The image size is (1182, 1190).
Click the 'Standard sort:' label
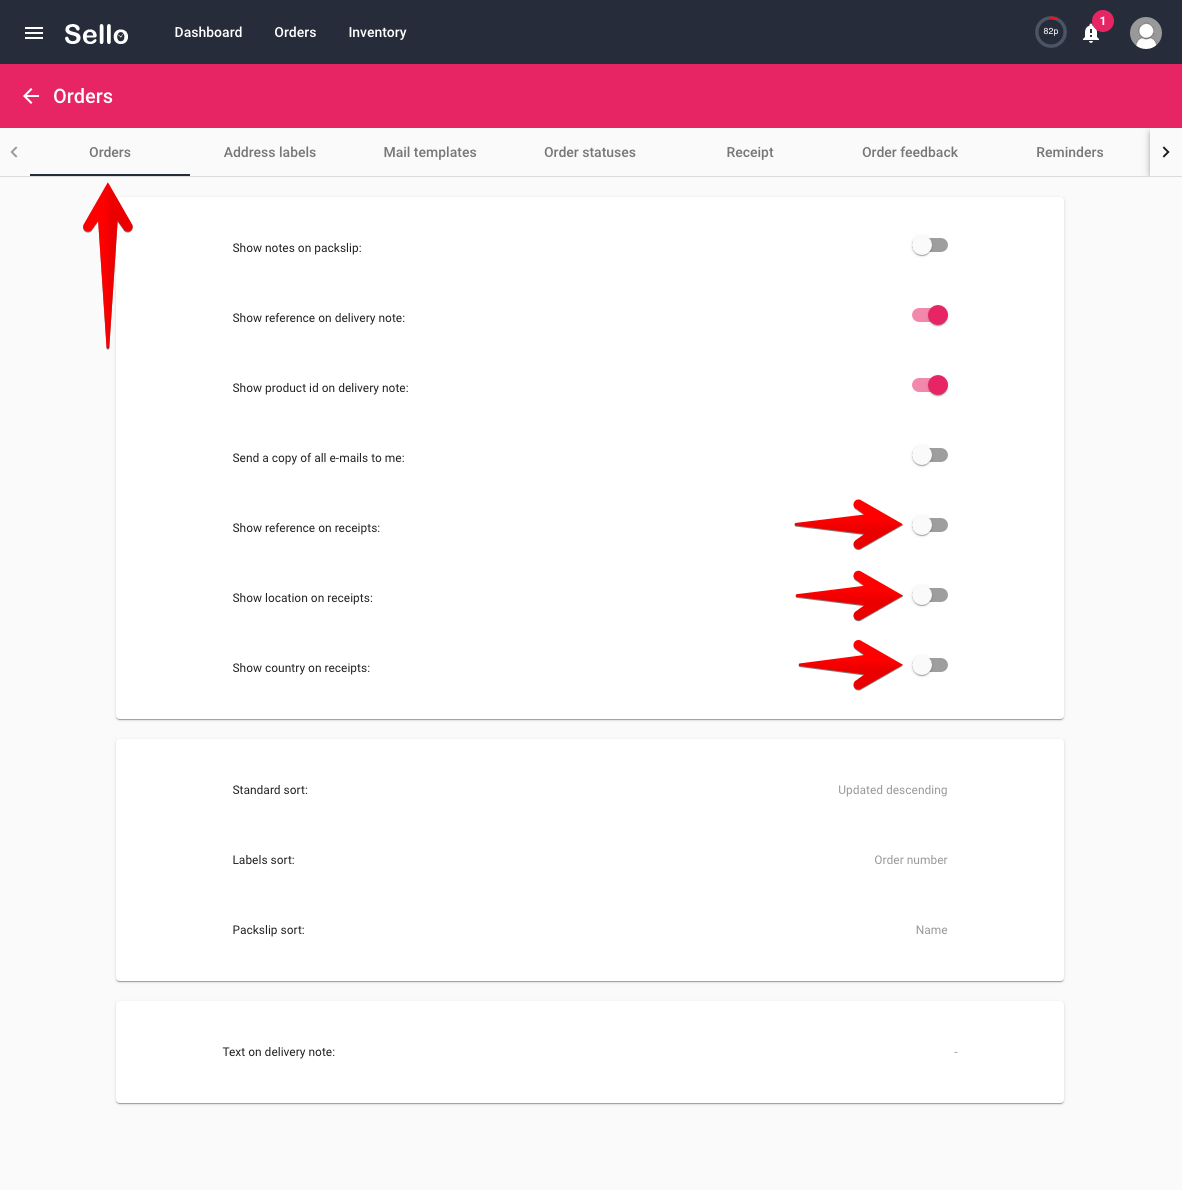coord(270,790)
